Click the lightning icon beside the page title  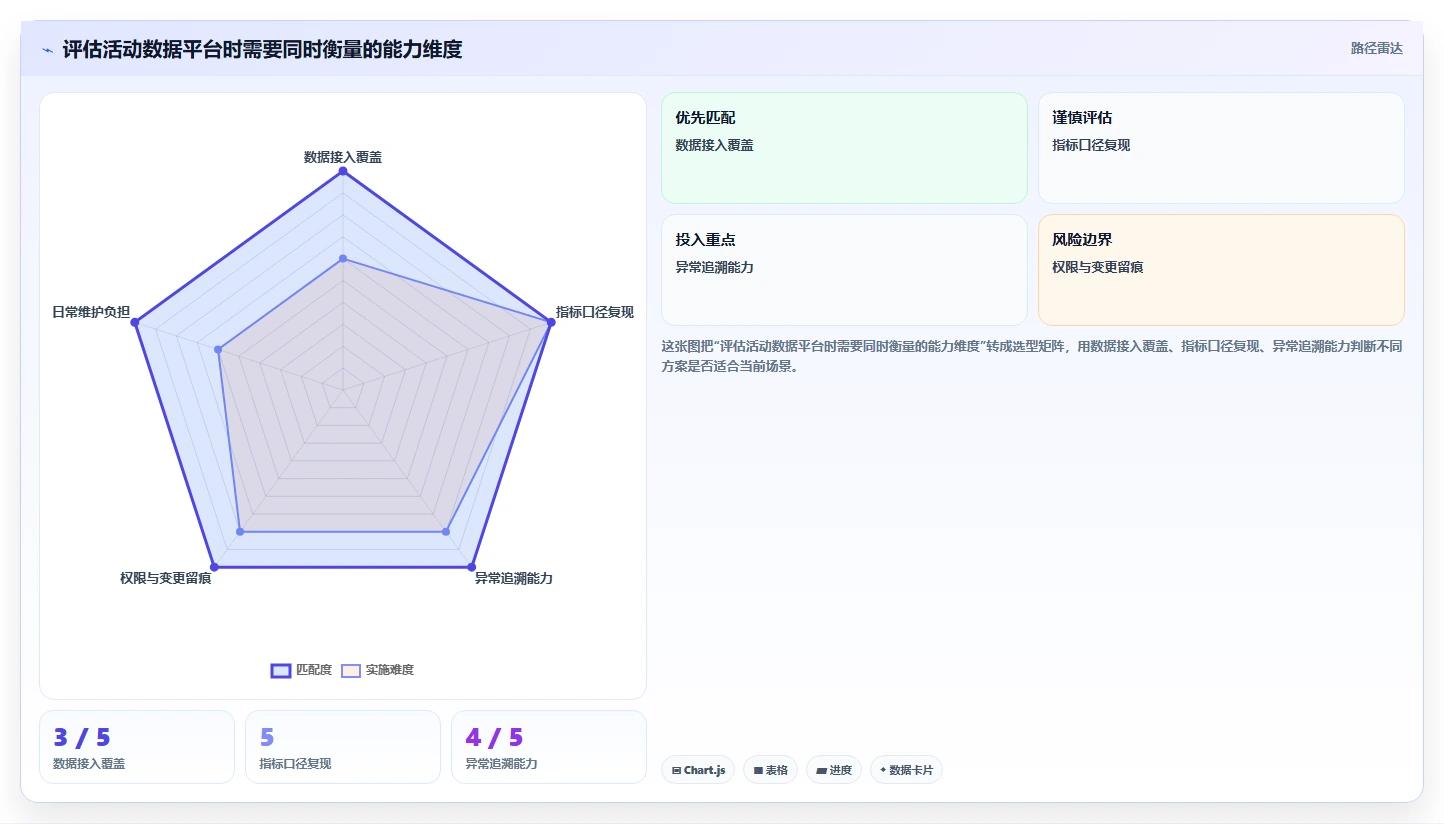coord(47,50)
